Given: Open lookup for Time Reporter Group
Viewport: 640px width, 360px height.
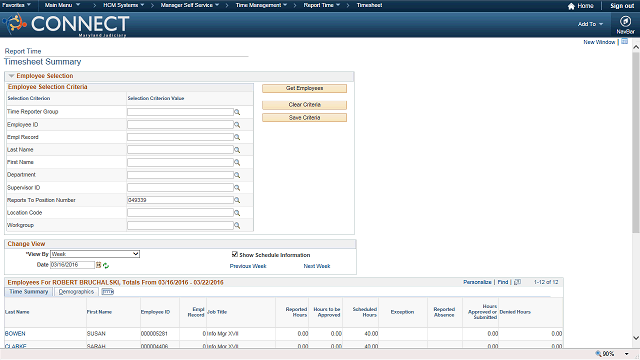Looking at the screenshot, I should pos(237,112).
